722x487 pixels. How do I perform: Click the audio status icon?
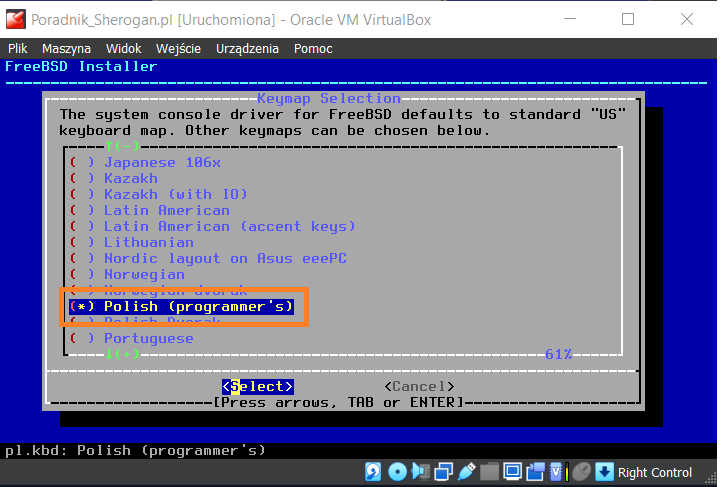click(420, 472)
